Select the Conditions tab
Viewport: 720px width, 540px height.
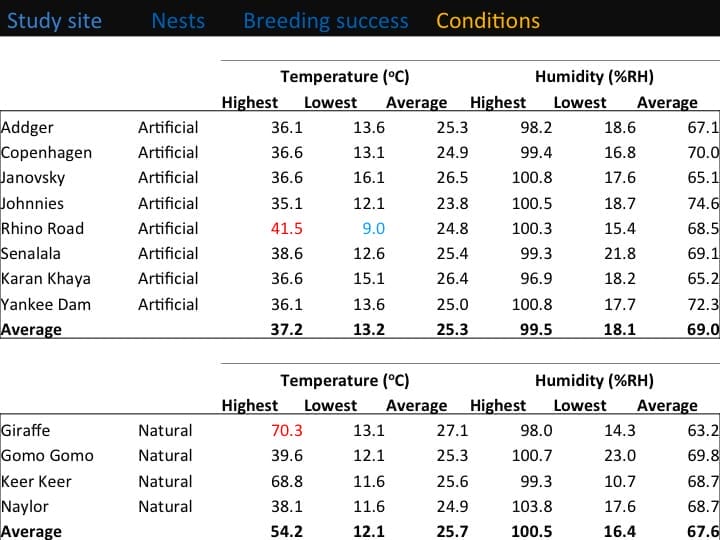click(x=488, y=21)
